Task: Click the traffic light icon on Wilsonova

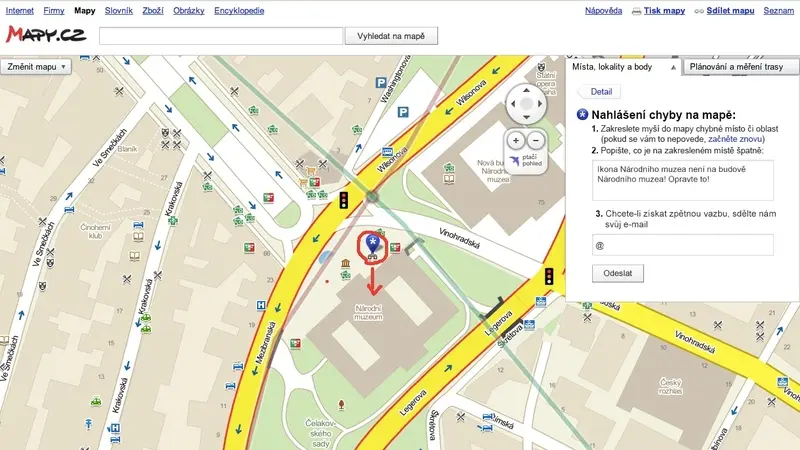Action: point(344,200)
